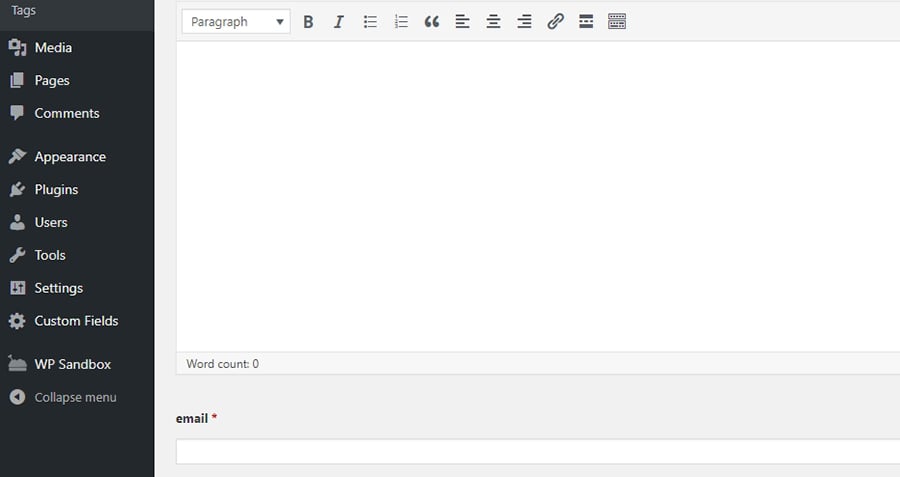Click the Media camera icon

(17, 48)
